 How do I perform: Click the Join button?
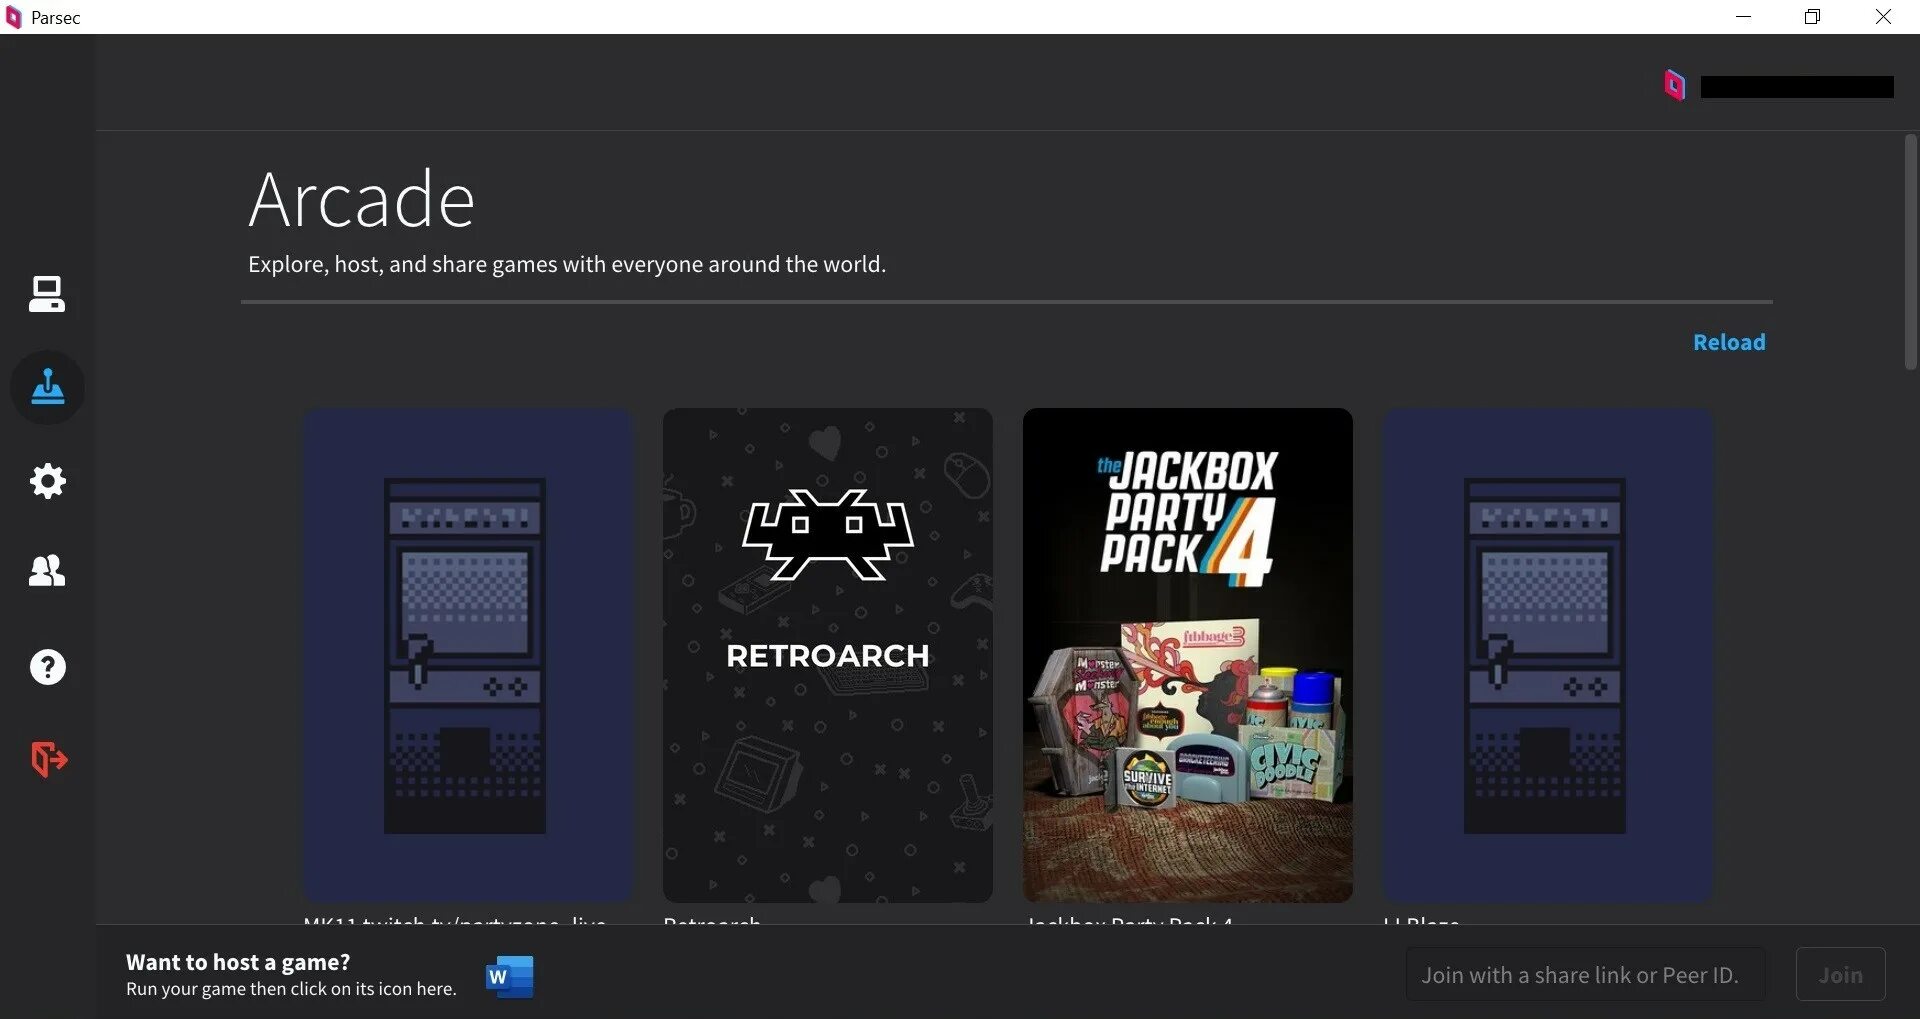point(1840,975)
